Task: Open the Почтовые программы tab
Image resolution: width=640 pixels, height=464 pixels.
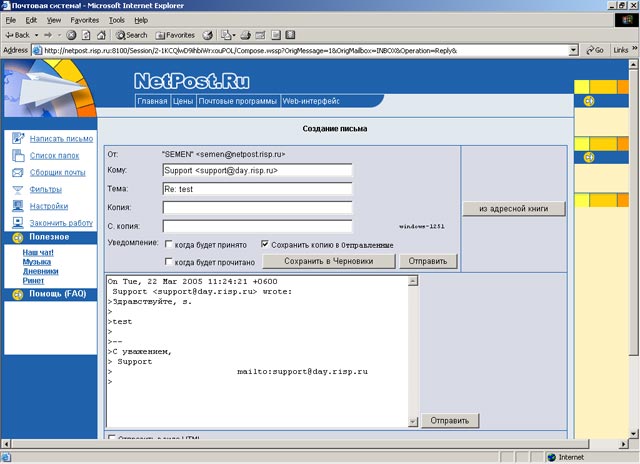Action: pos(238,101)
